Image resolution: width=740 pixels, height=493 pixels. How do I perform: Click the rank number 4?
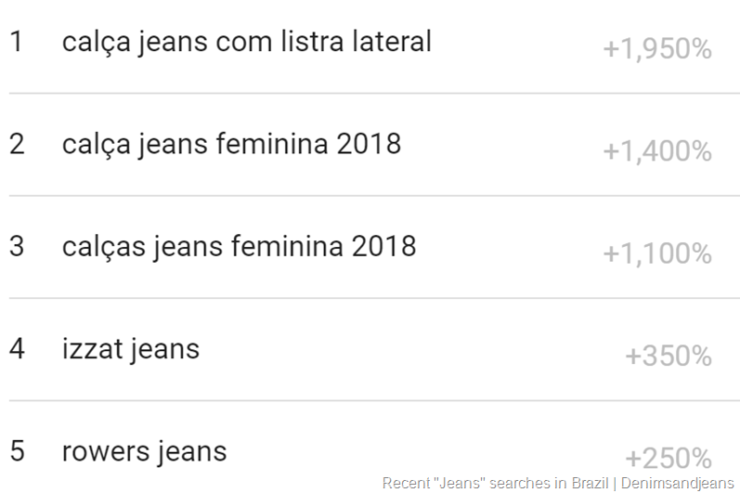click(17, 349)
